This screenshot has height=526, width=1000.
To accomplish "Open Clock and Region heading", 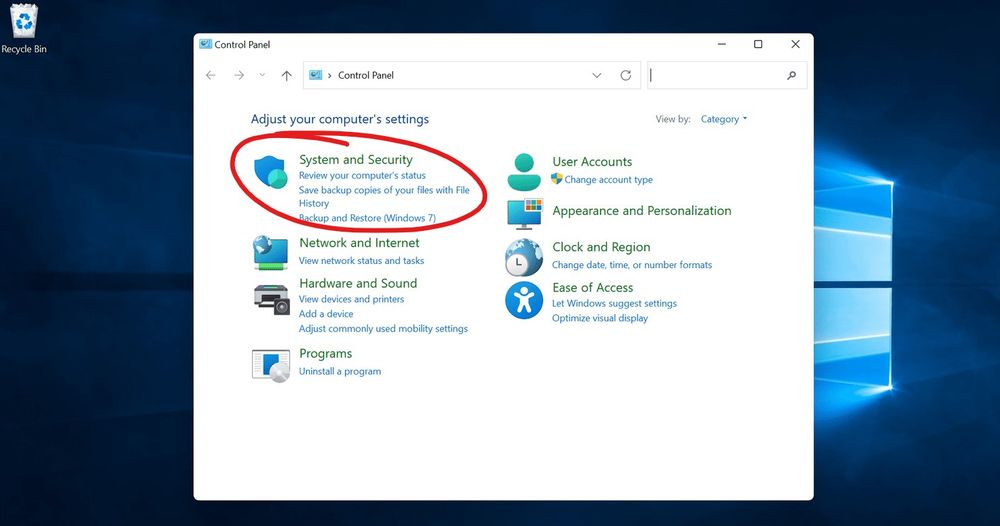I will [601, 247].
